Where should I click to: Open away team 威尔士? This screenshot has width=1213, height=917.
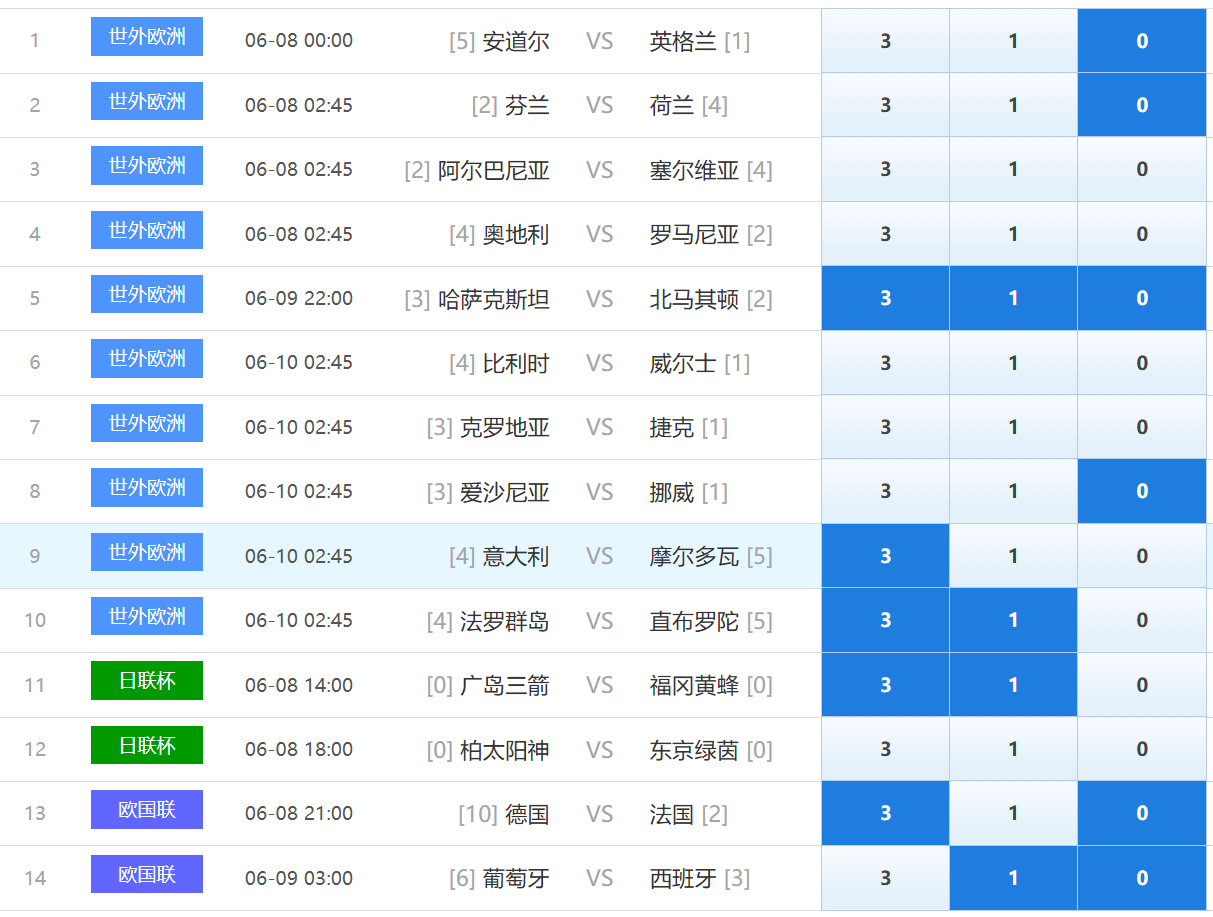click(683, 363)
